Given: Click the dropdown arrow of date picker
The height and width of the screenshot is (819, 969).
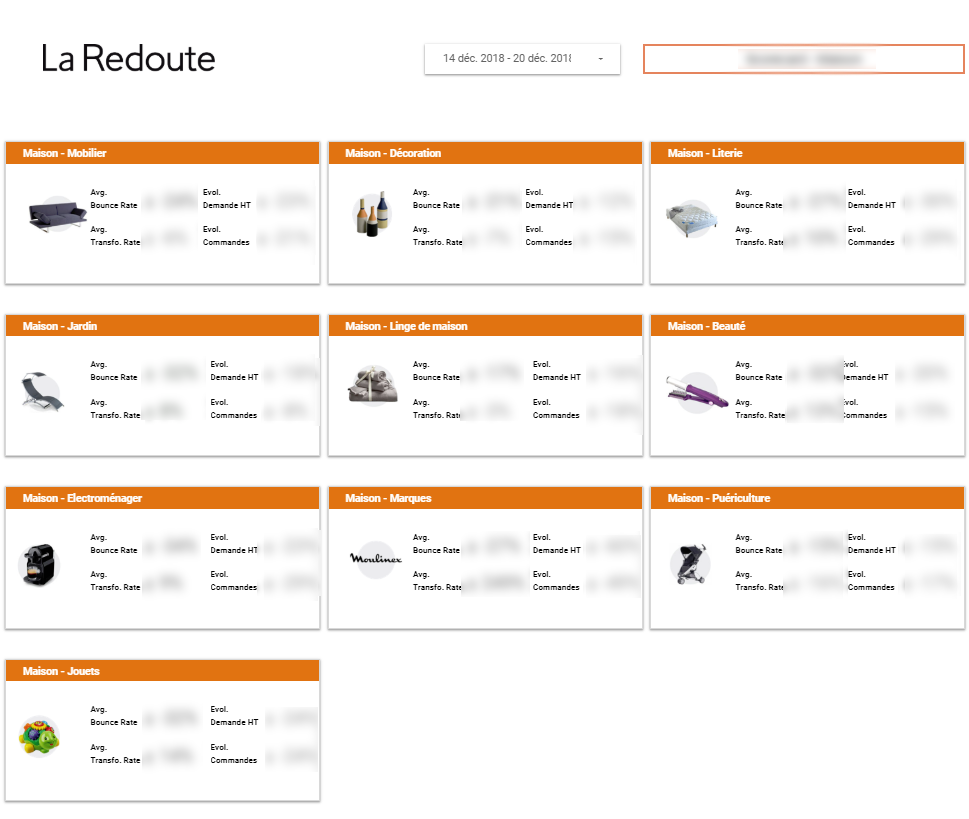Looking at the screenshot, I should pyautogui.click(x=600, y=59).
